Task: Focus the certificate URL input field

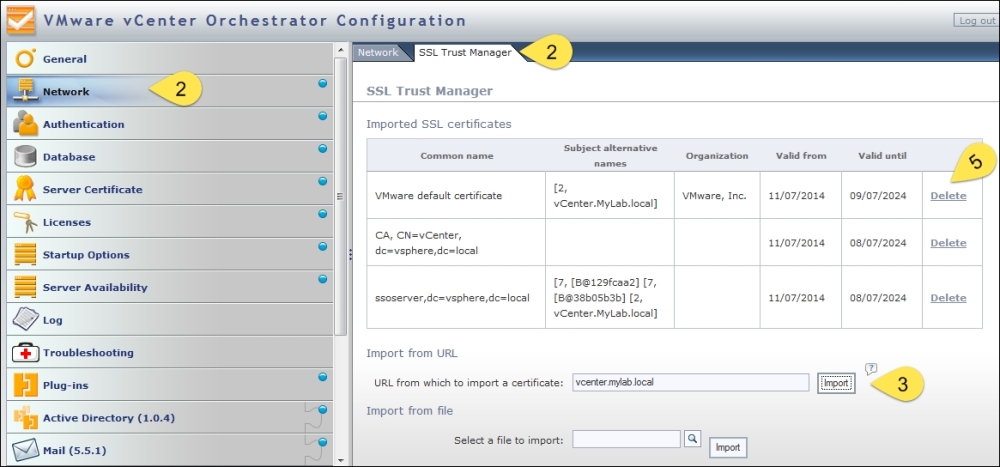Action: [x=691, y=383]
